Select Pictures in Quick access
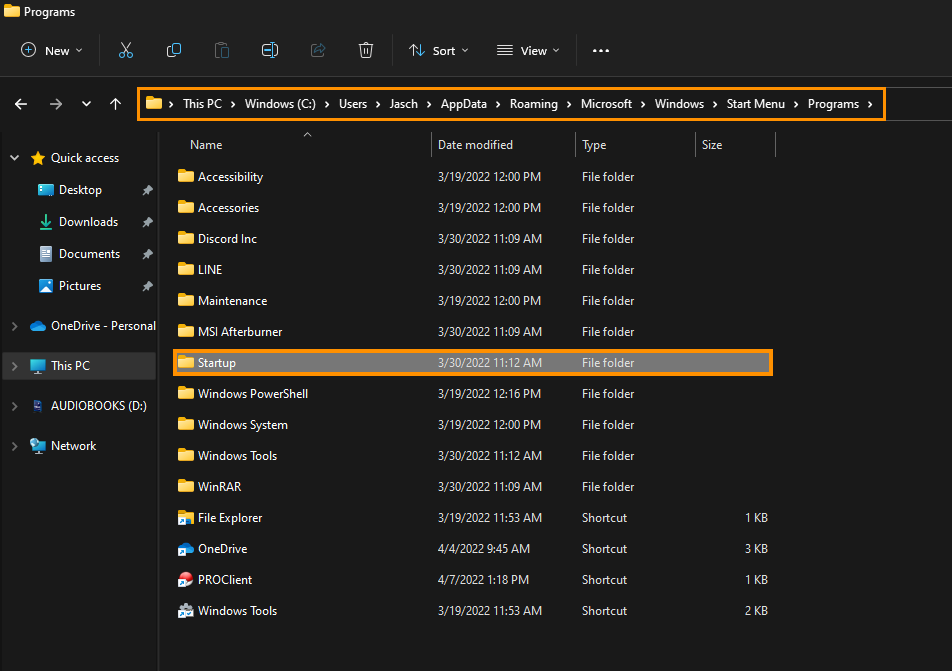 pos(80,286)
